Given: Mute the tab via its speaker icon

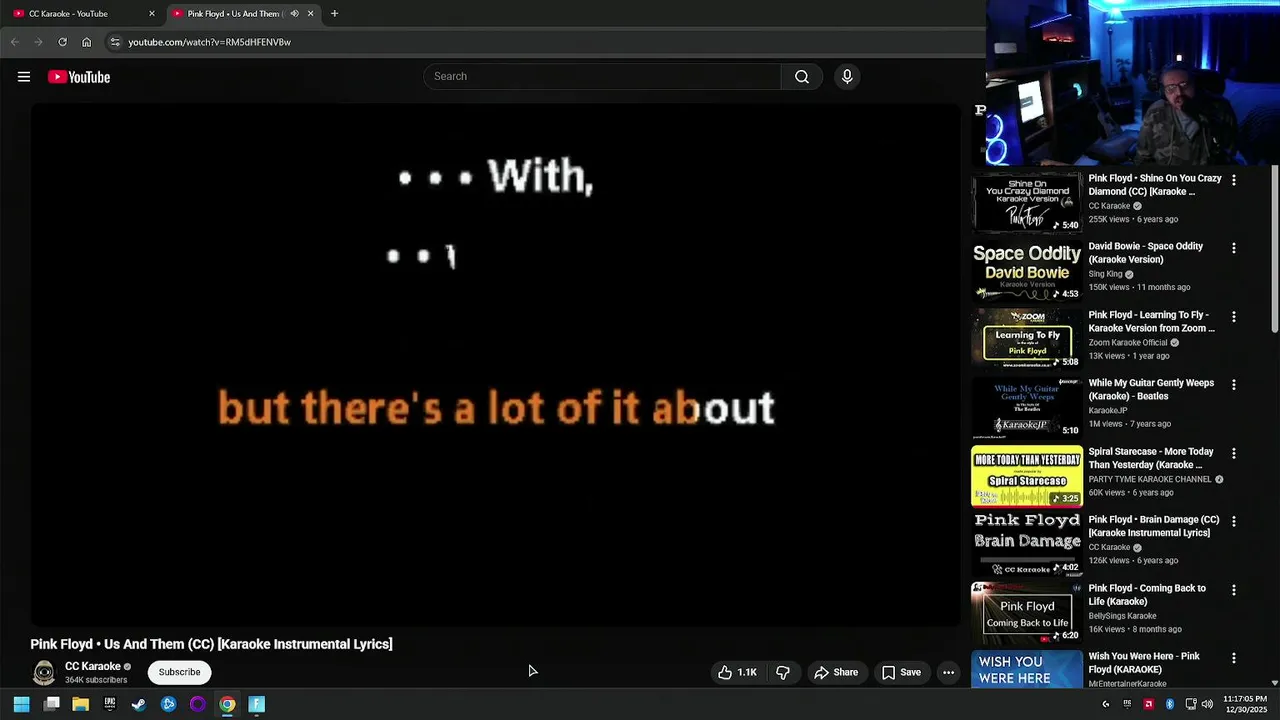Looking at the screenshot, I should click(294, 14).
